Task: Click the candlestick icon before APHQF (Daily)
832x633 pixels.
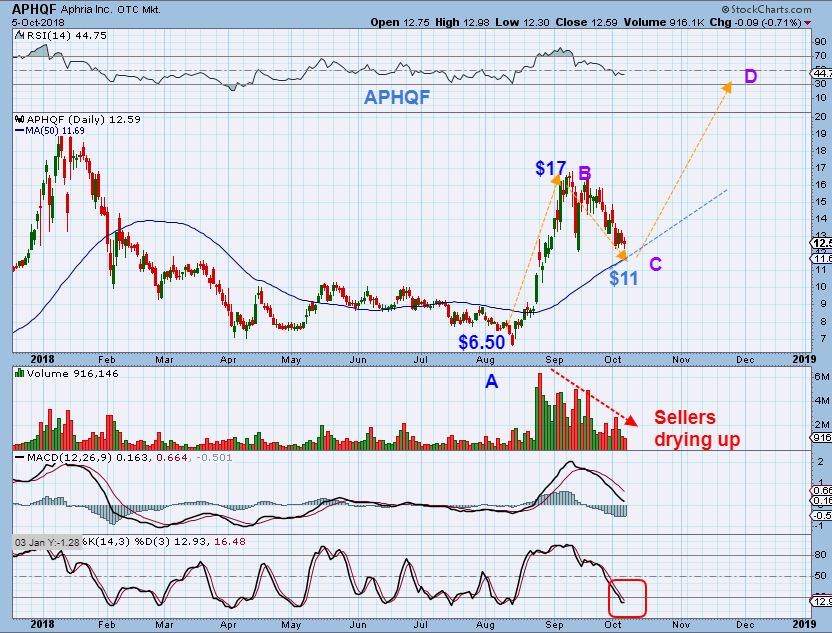Action: pyautogui.click(x=20, y=119)
